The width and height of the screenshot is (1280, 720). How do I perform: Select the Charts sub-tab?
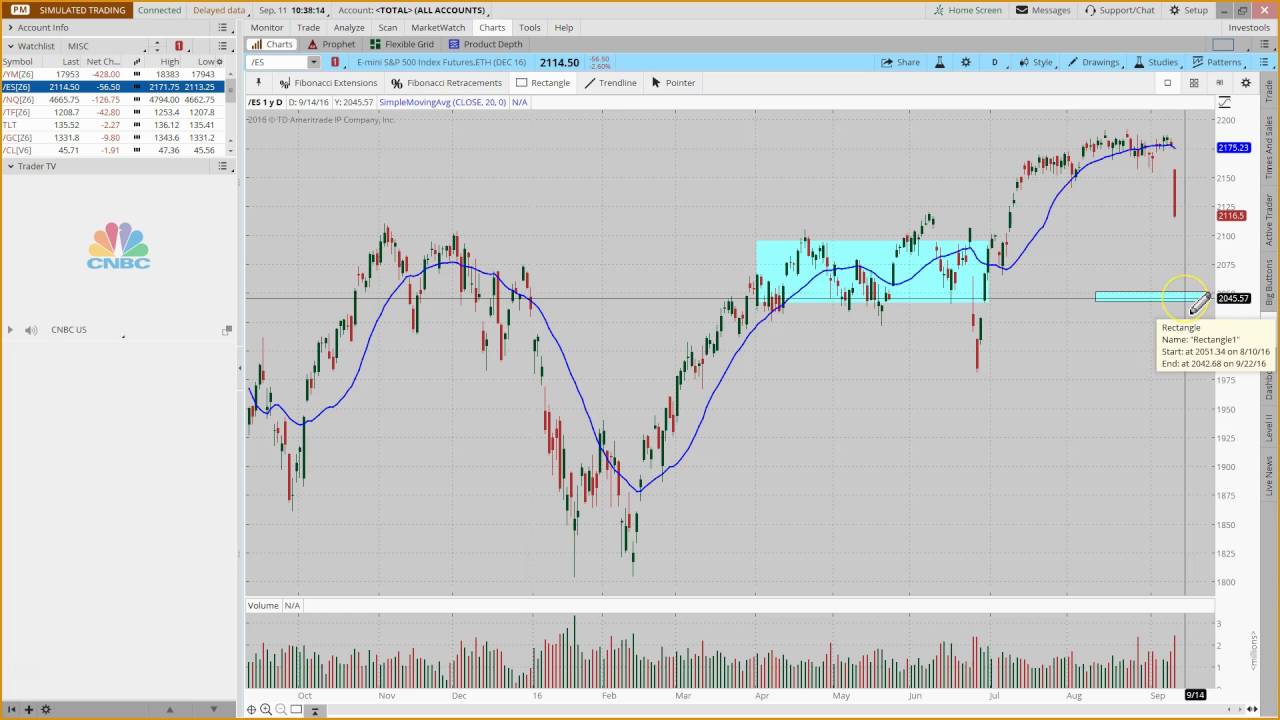pos(272,44)
